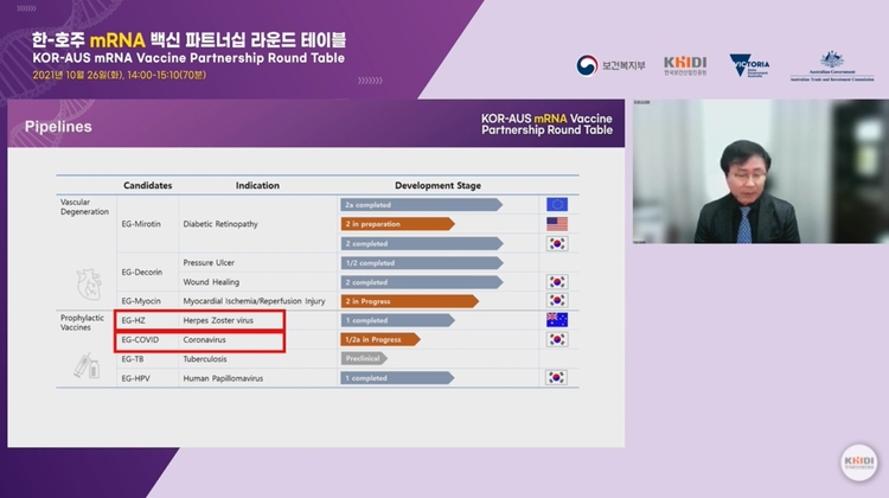This screenshot has width=889, height=498.
Task: Click the Australian flag in the EG-HZ row
Action: (x=557, y=320)
